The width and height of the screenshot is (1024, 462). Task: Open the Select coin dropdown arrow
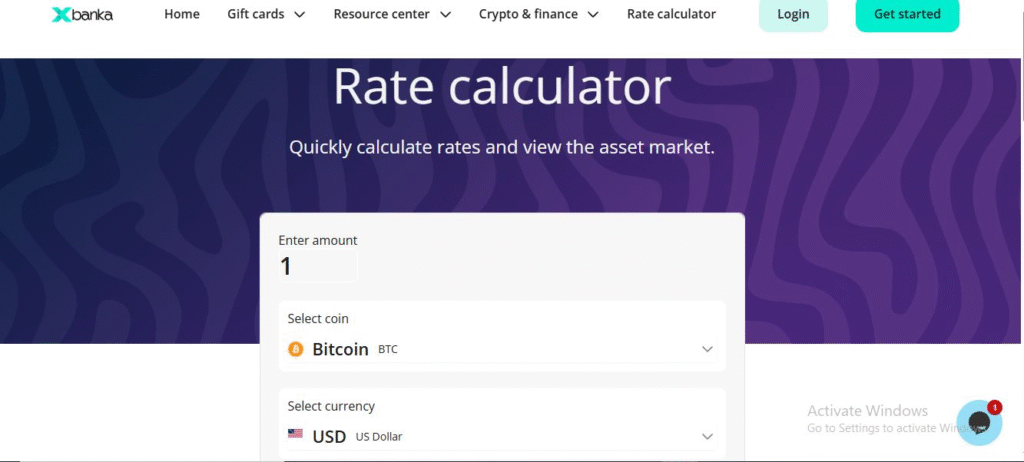pyautogui.click(x=707, y=349)
